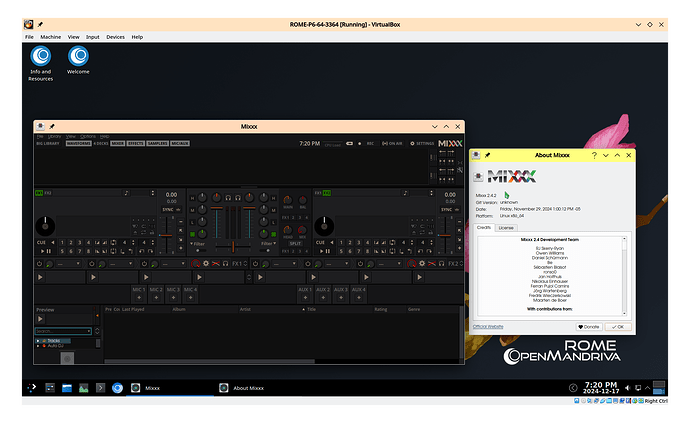Switch to the Credits tab in About Mixxx
This screenshot has height=430, width=690.
484,228
